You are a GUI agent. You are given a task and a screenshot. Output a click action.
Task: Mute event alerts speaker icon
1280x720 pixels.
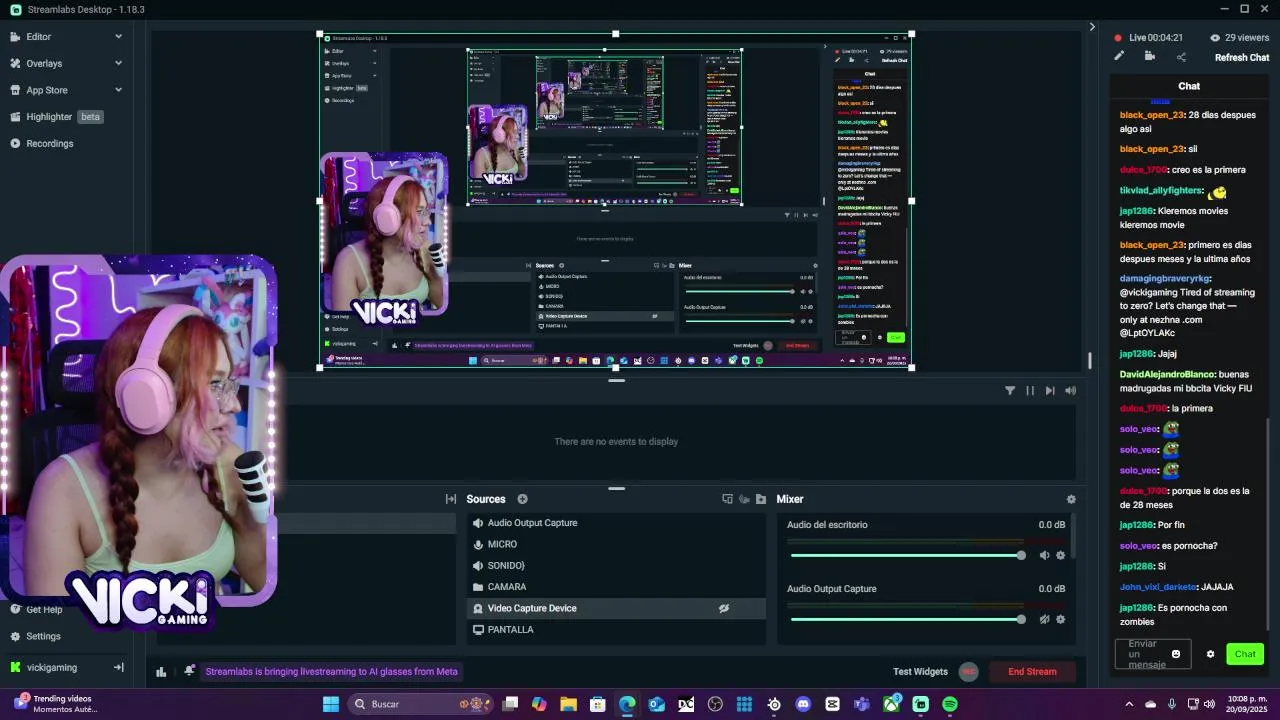click(1070, 391)
